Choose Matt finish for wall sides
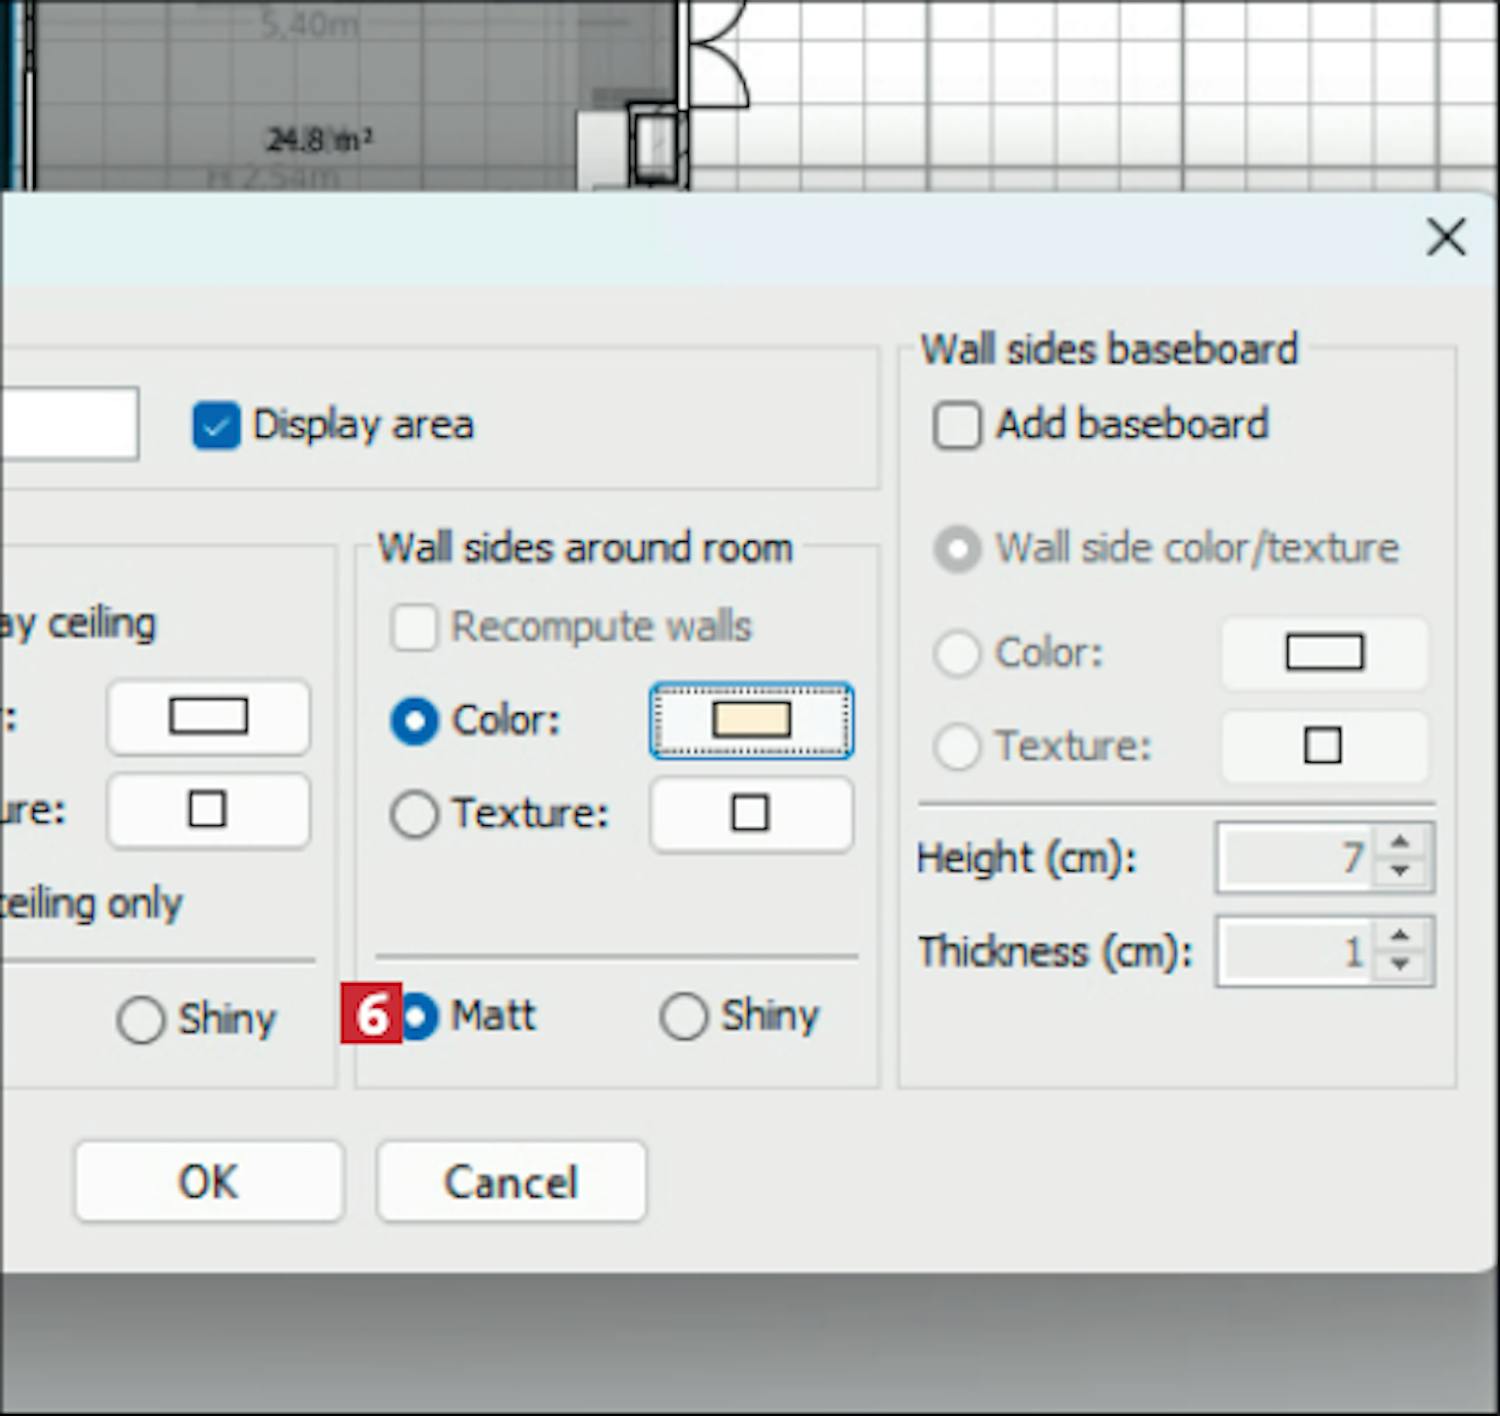 point(419,1017)
